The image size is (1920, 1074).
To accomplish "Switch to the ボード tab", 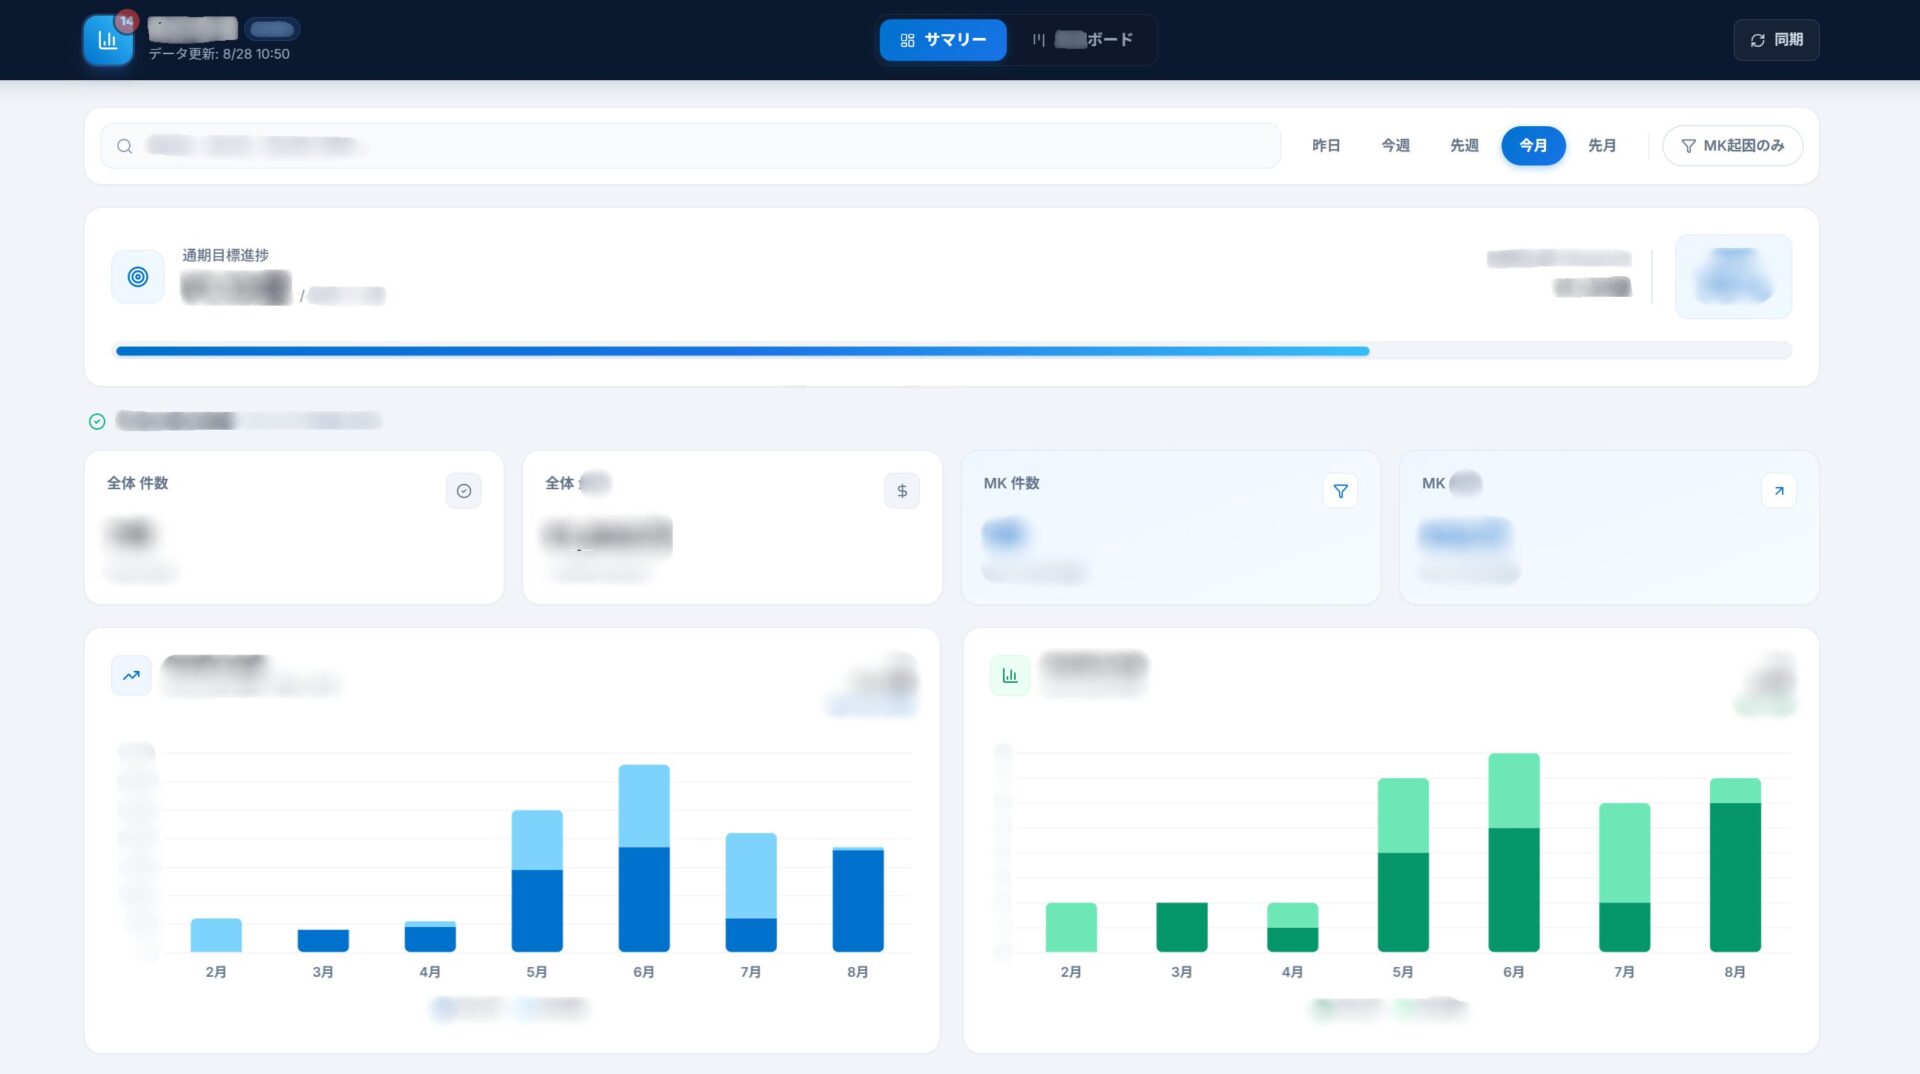I will [x=1083, y=40].
